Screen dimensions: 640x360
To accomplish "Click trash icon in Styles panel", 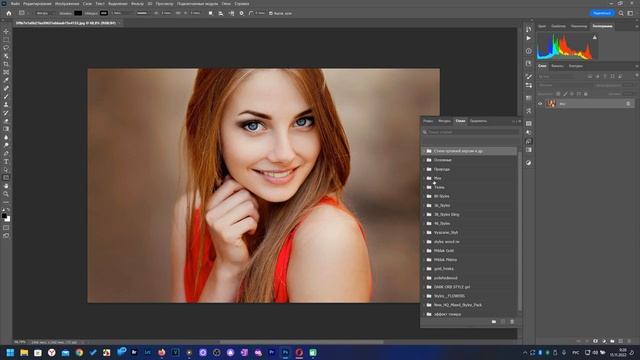I will click(512, 322).
